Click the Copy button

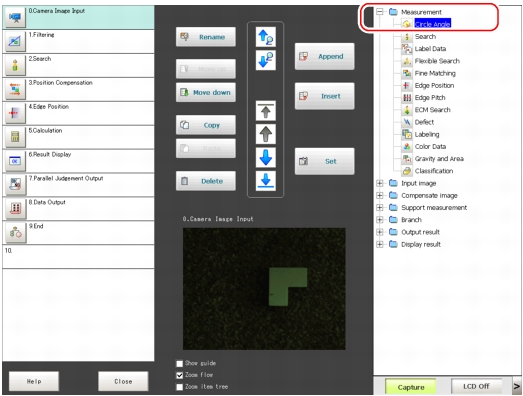coord(206,125)
